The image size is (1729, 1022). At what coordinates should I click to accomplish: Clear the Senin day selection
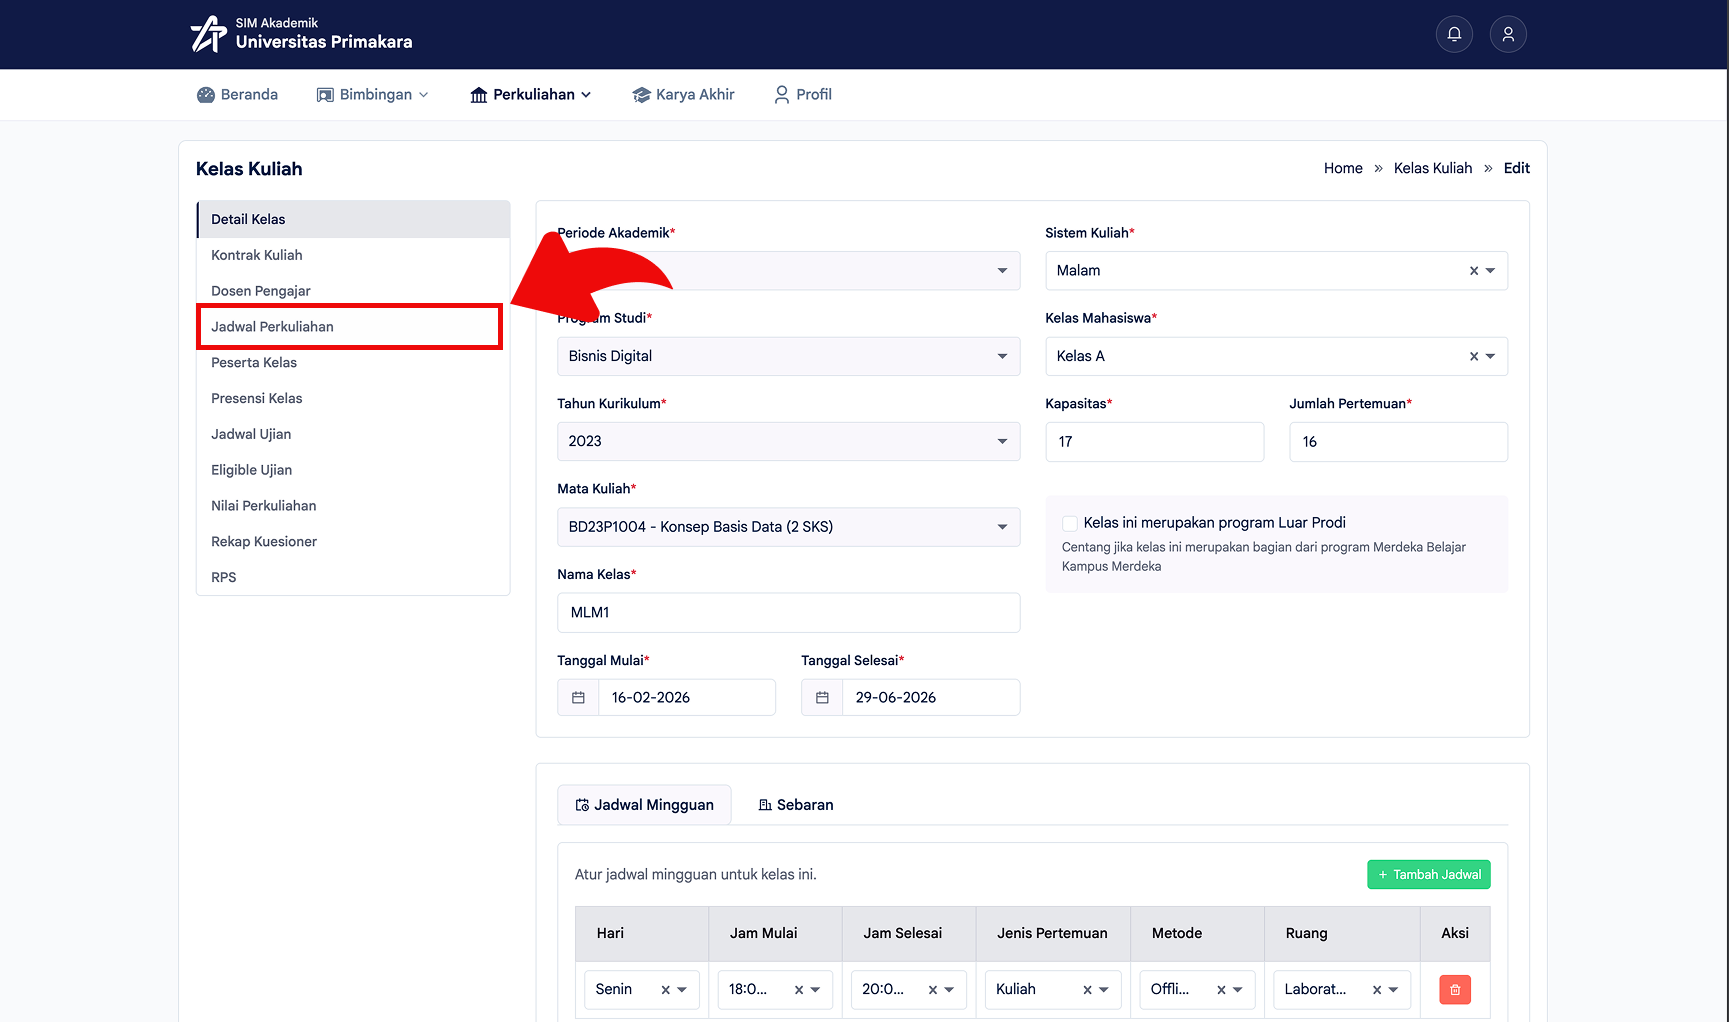tap(665, 990)
